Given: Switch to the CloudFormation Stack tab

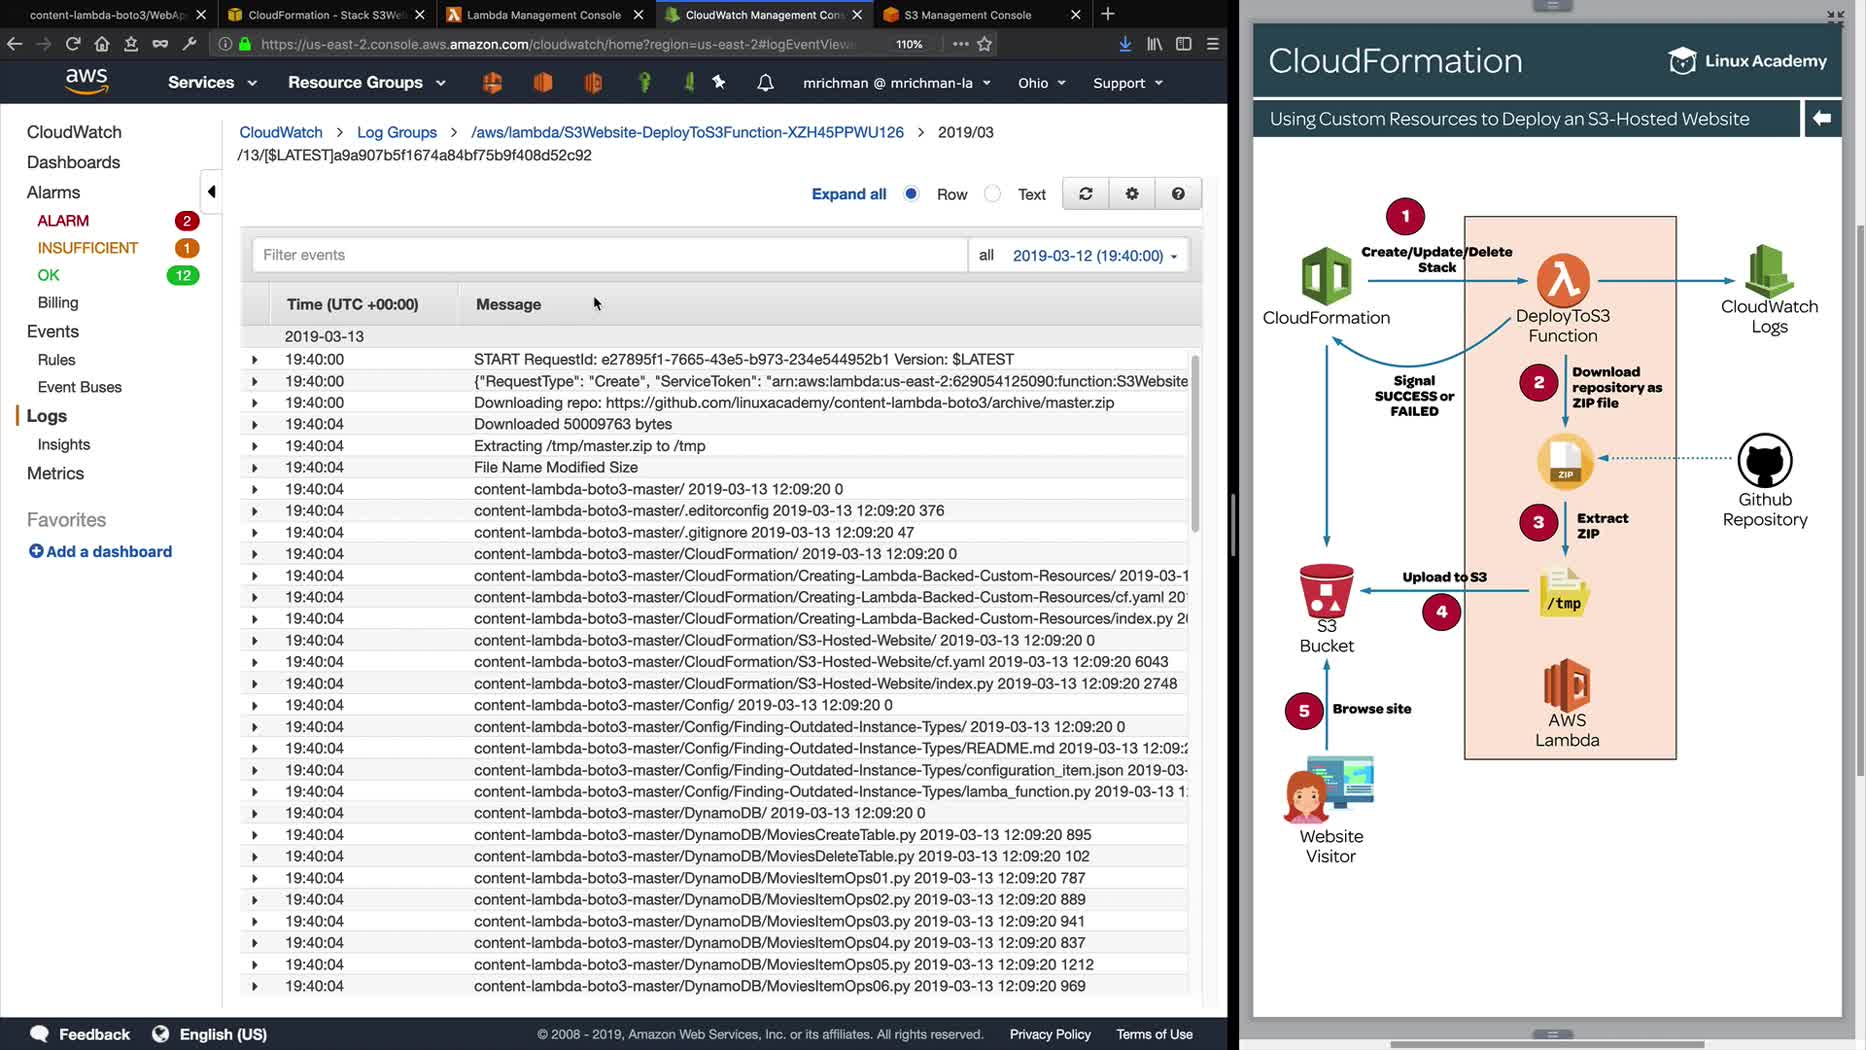Looking at the screenshot, I should coord(326,15).
